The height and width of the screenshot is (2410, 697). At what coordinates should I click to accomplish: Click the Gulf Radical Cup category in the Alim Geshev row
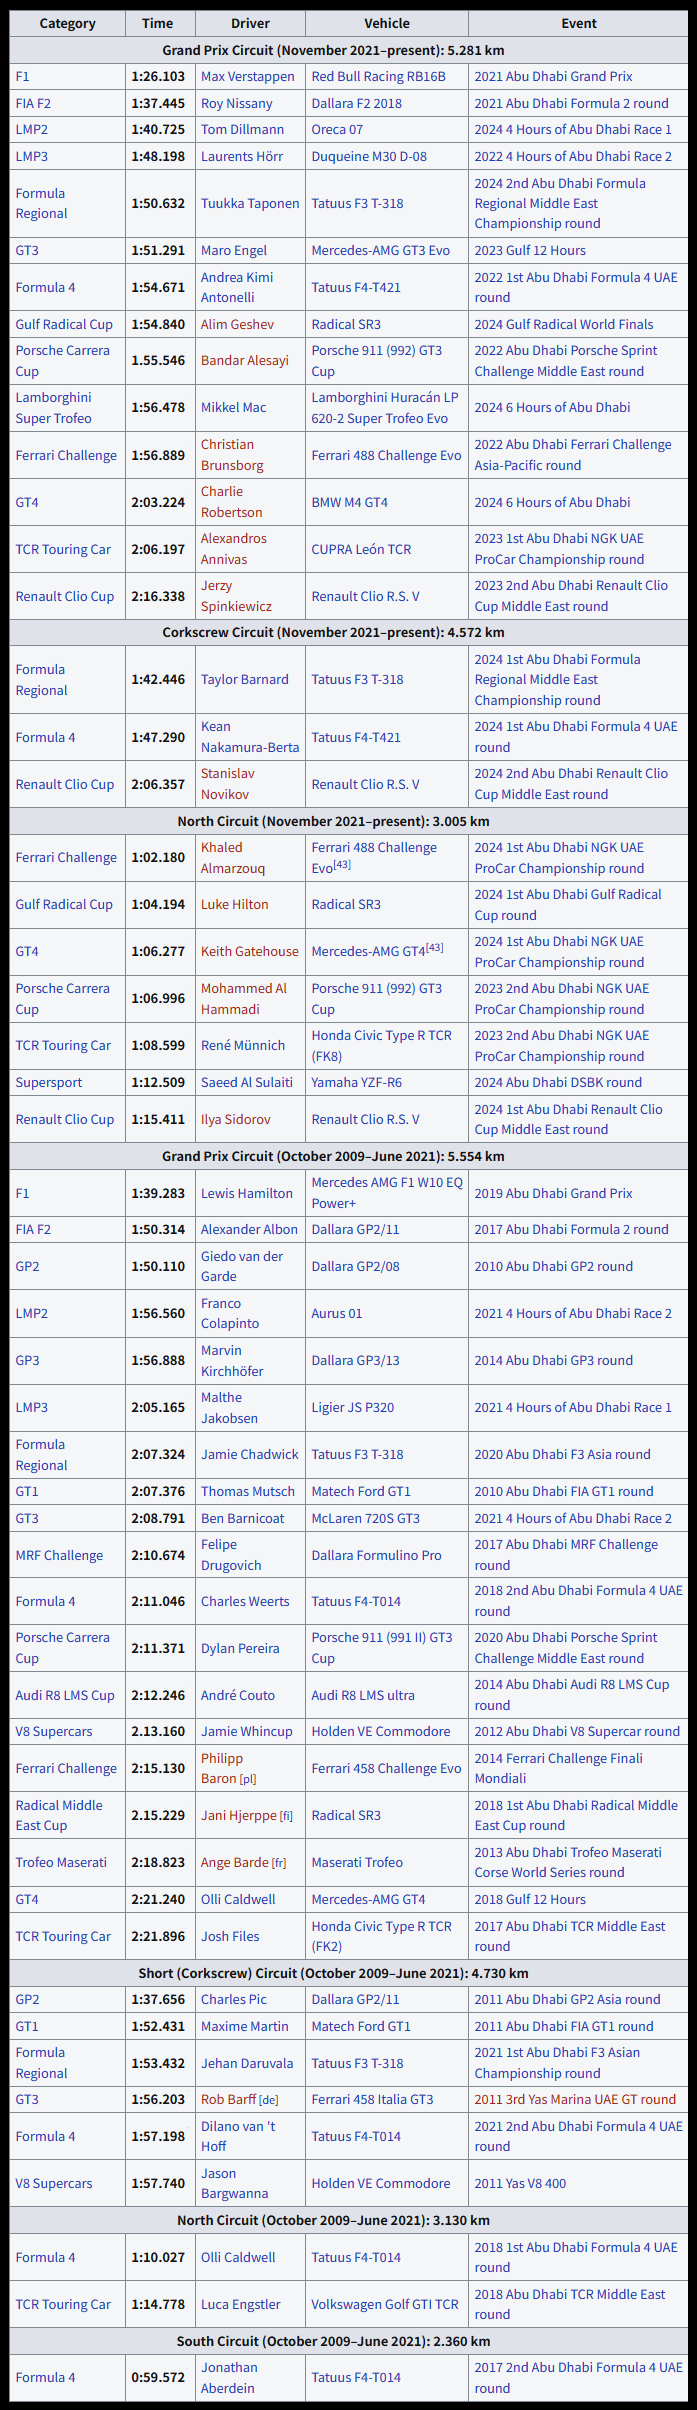(x=64, y=324)
